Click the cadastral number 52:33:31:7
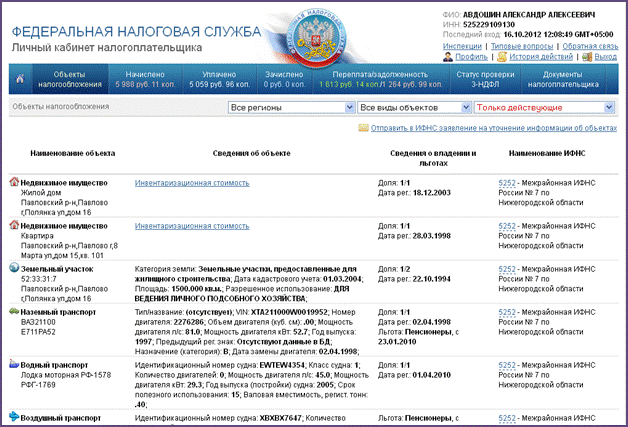 pyautogui.click(x=38, y=279)
